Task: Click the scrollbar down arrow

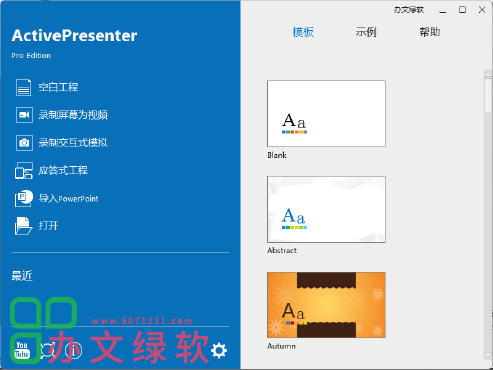Action: 488,355
